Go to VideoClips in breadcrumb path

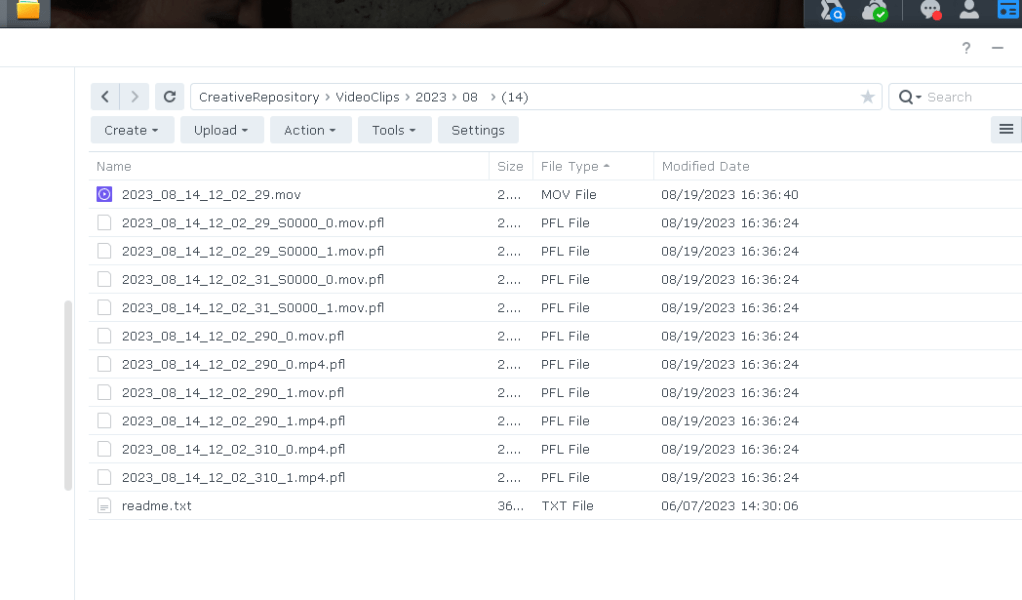point(367,97)
